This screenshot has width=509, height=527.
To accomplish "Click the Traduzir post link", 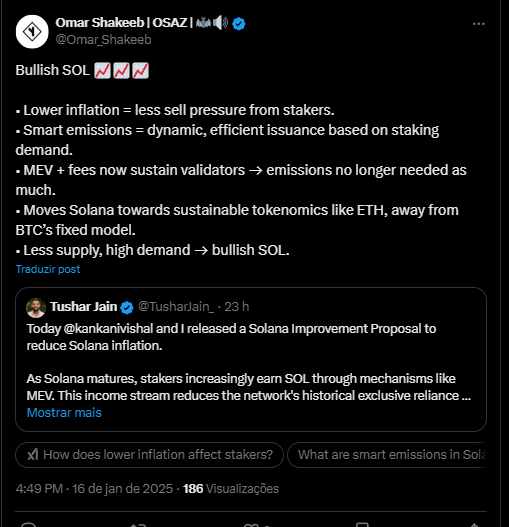I will (48, 269).
